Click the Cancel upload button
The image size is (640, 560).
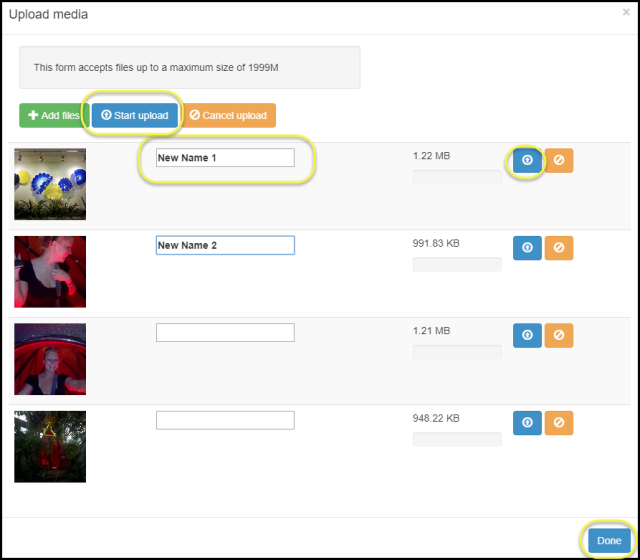(x=228, y=116)
